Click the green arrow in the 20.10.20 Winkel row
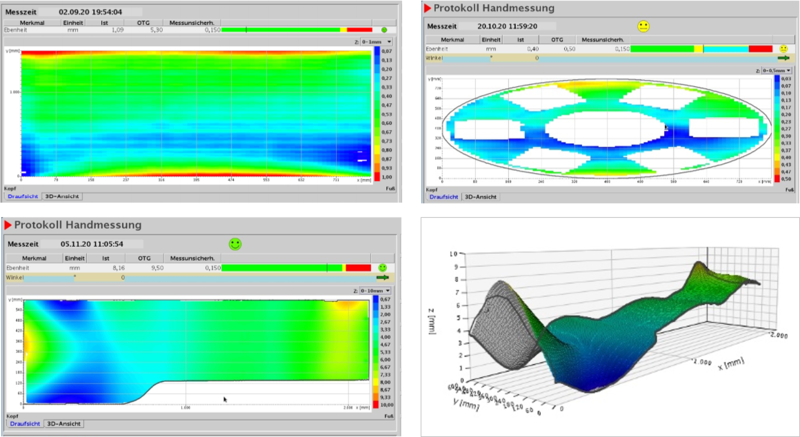Image resolution: width=800 pixels, height=437 pixels. pyautogui.click(x=784, y=58)
